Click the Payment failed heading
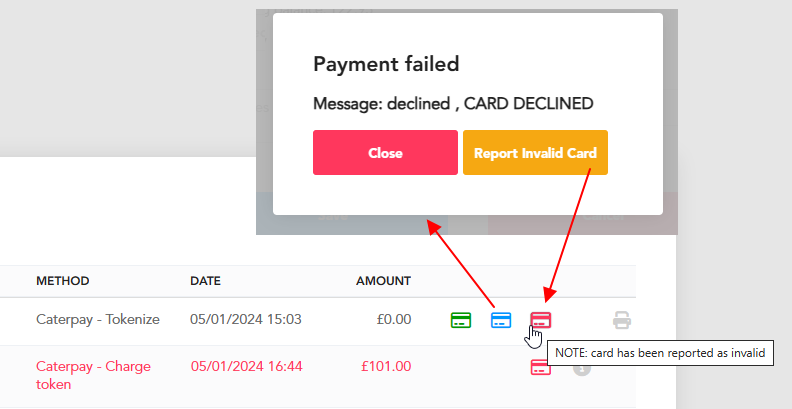Image resolution: width=792 pixels, height=409 pixels. tap(386, 64)
